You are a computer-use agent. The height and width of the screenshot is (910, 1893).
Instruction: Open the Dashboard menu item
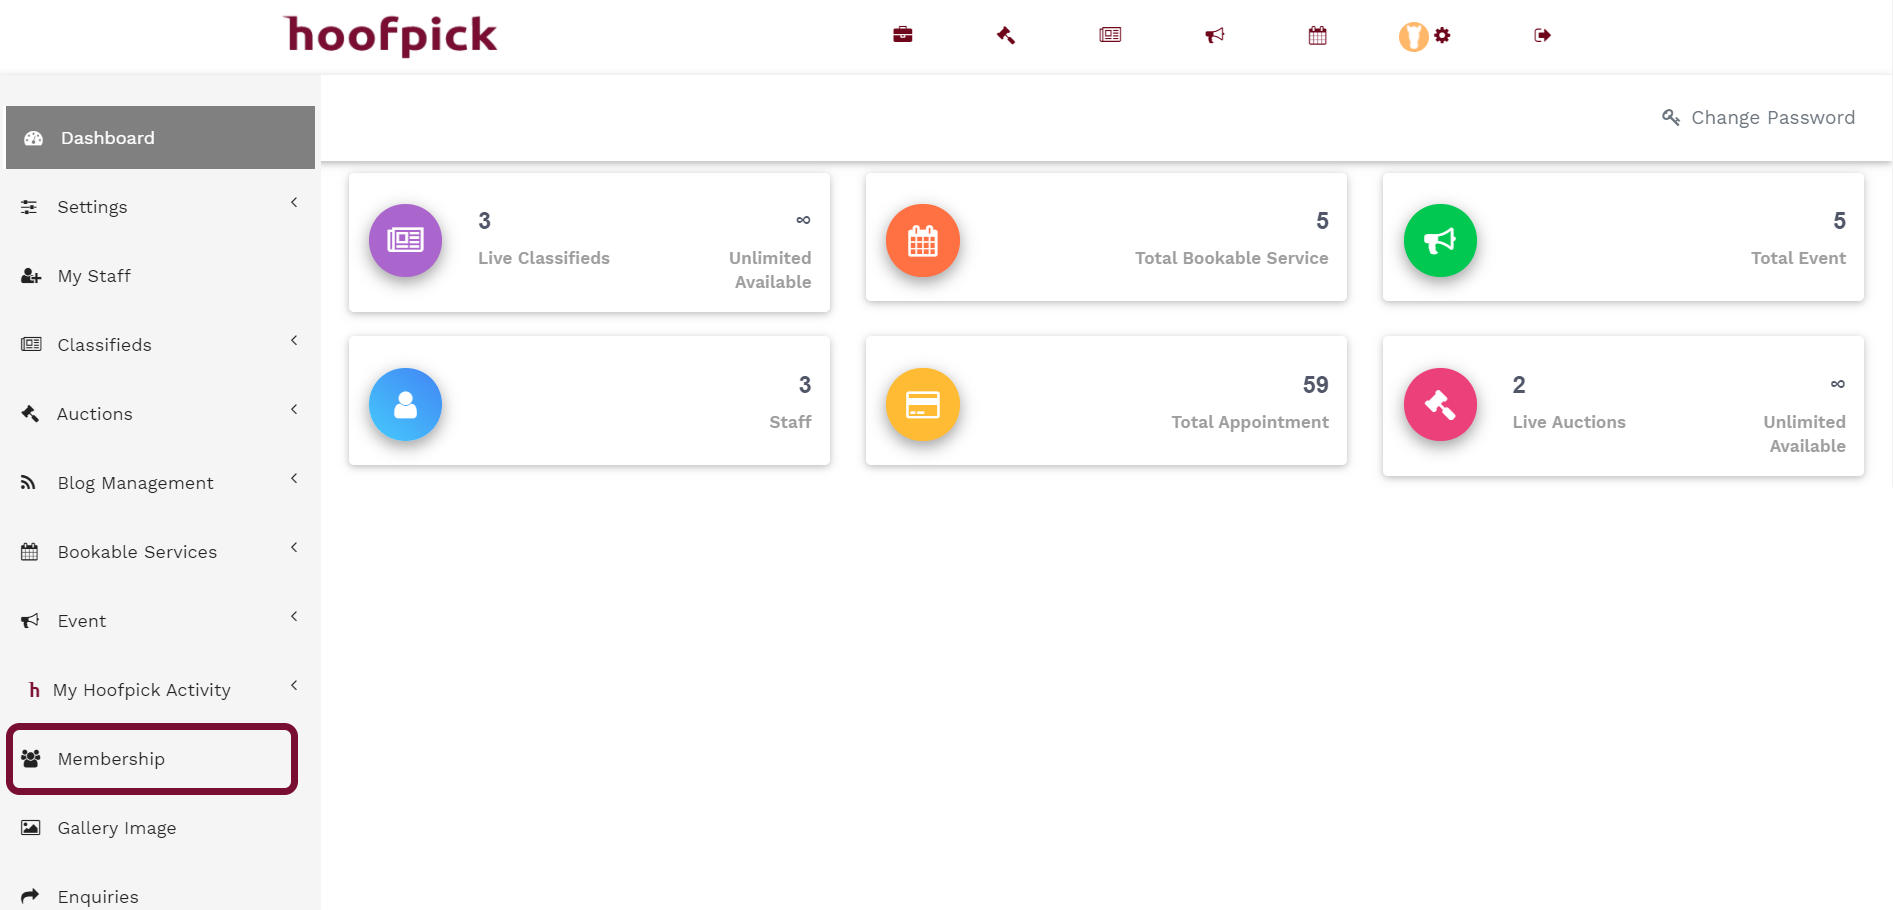click(160, 138)
